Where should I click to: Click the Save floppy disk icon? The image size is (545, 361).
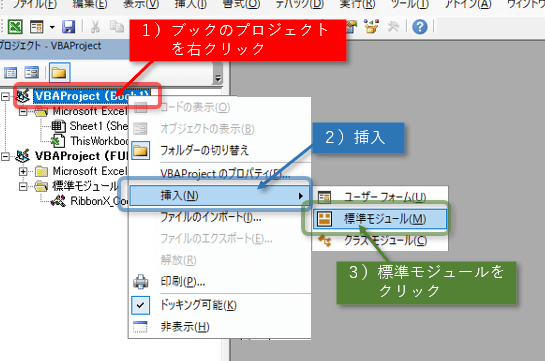point(68,27)
